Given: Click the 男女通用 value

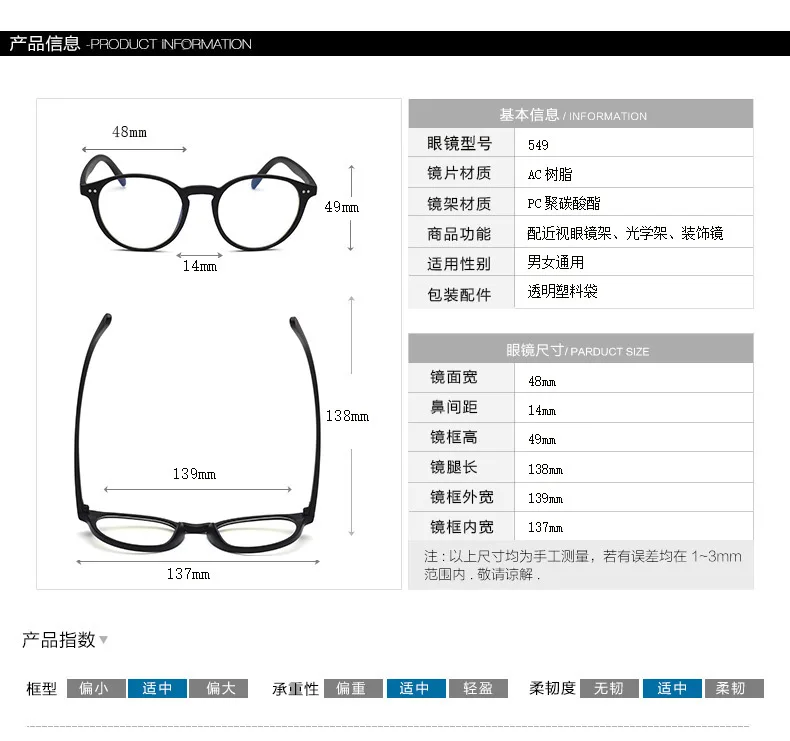Looking at the screenshot, I should (556, 262).
